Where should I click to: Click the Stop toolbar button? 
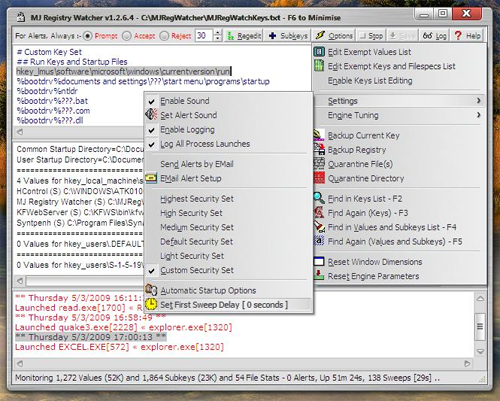pos(371,36)
